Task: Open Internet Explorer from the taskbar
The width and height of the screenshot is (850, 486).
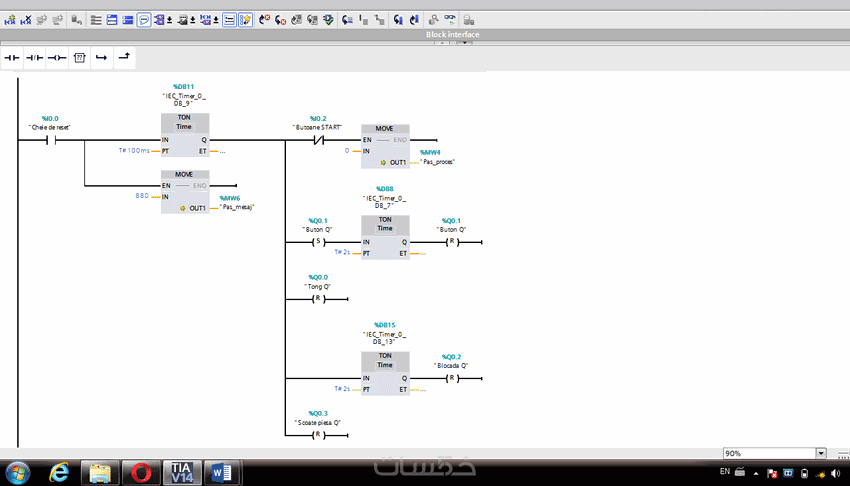Action: point(59,473)
